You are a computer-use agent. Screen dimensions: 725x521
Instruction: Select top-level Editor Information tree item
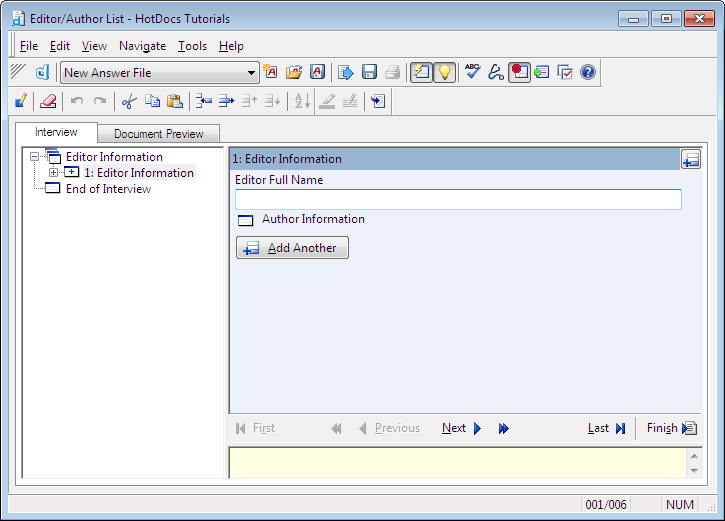114,157
